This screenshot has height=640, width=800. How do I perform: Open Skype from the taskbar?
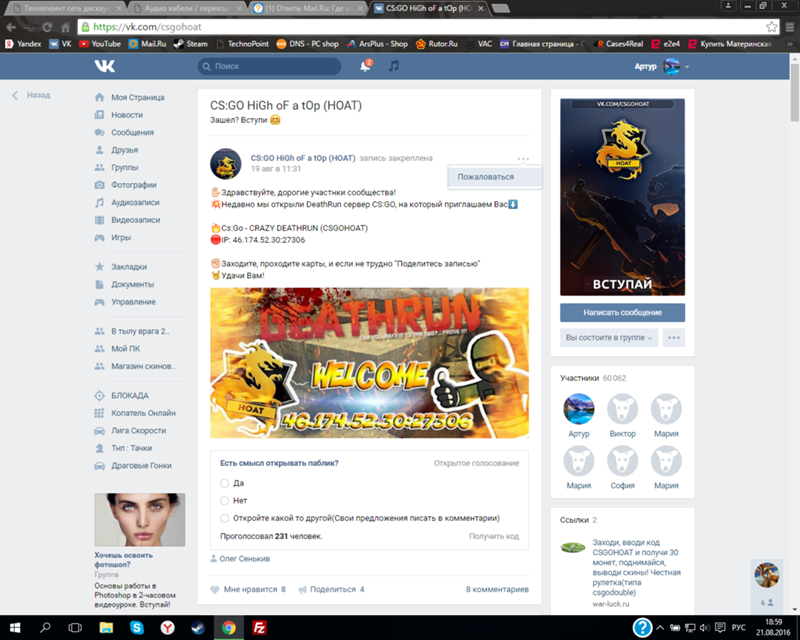pos(137,628)
